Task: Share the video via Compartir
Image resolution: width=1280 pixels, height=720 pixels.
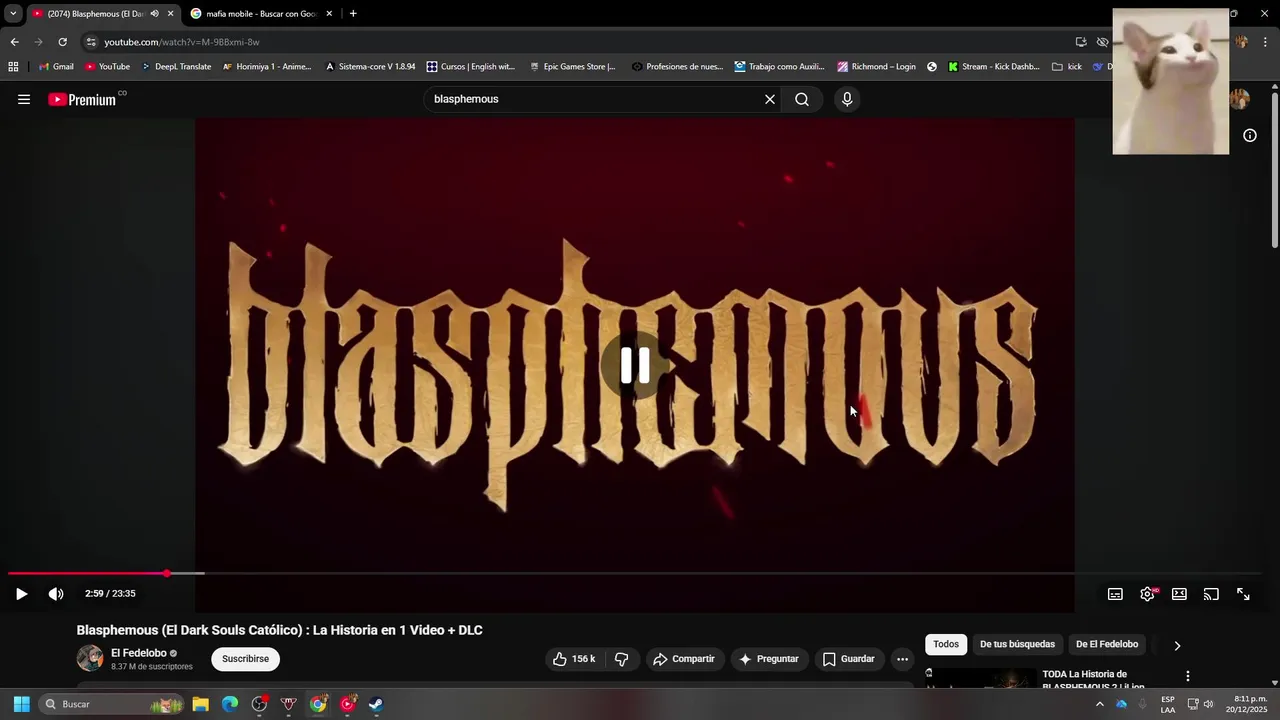Action: [684, 659]
